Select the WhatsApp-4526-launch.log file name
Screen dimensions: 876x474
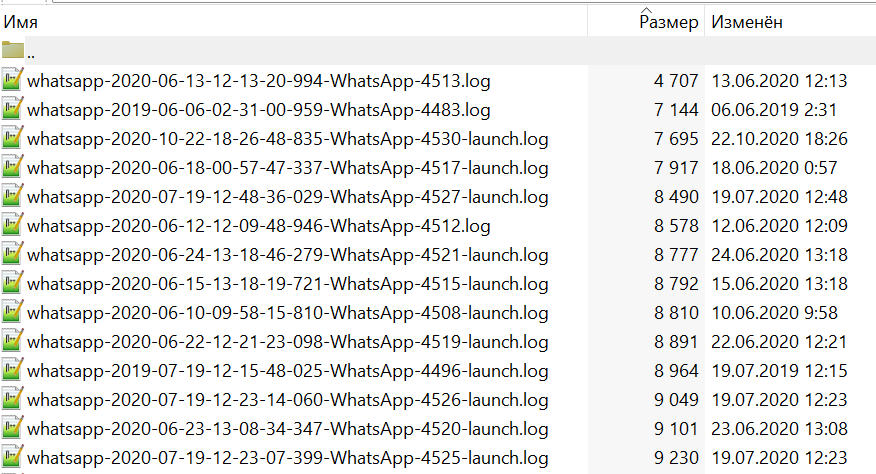click(288, 400)
